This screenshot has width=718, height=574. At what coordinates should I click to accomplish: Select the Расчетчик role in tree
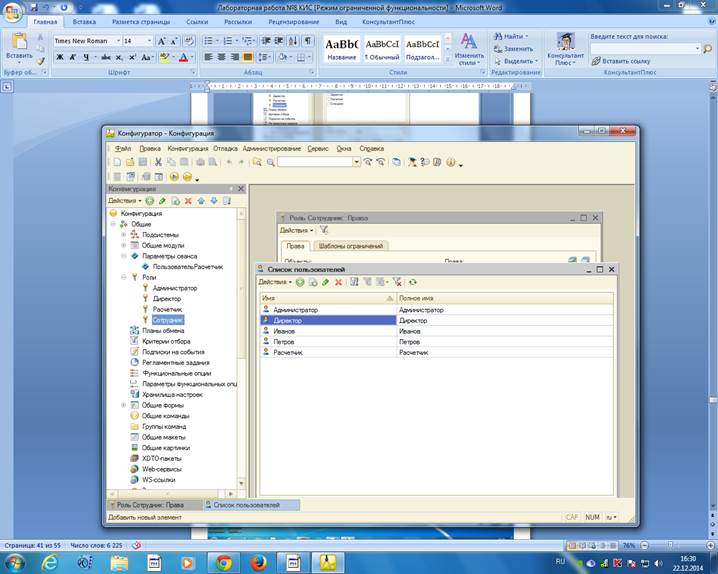tap(167, 309)
